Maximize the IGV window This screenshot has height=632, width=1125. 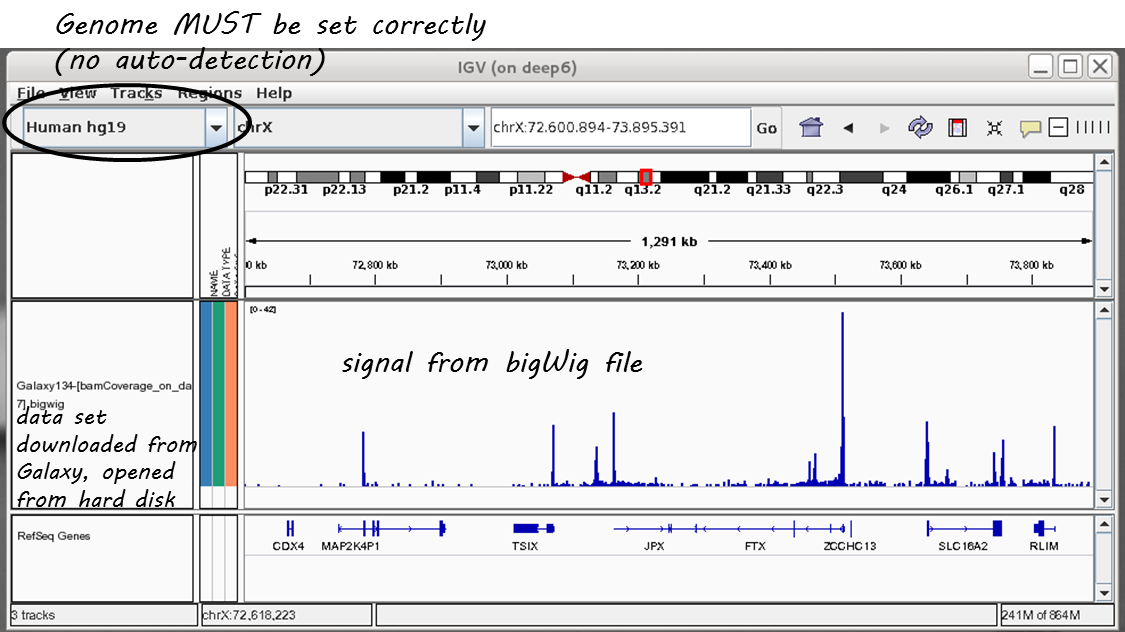click(x=1070, y=67)
